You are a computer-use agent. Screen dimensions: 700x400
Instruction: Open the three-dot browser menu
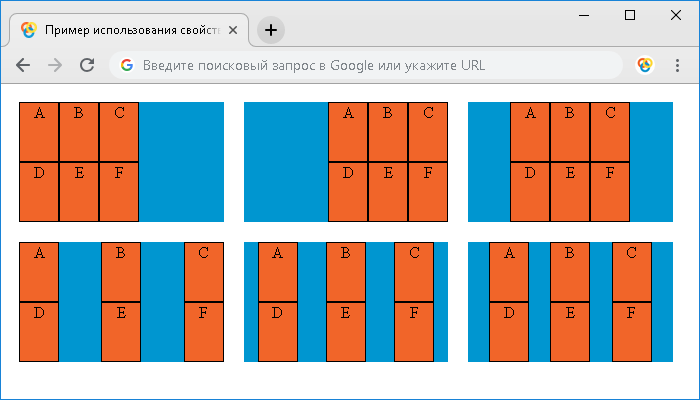click(x=677, y=65)
